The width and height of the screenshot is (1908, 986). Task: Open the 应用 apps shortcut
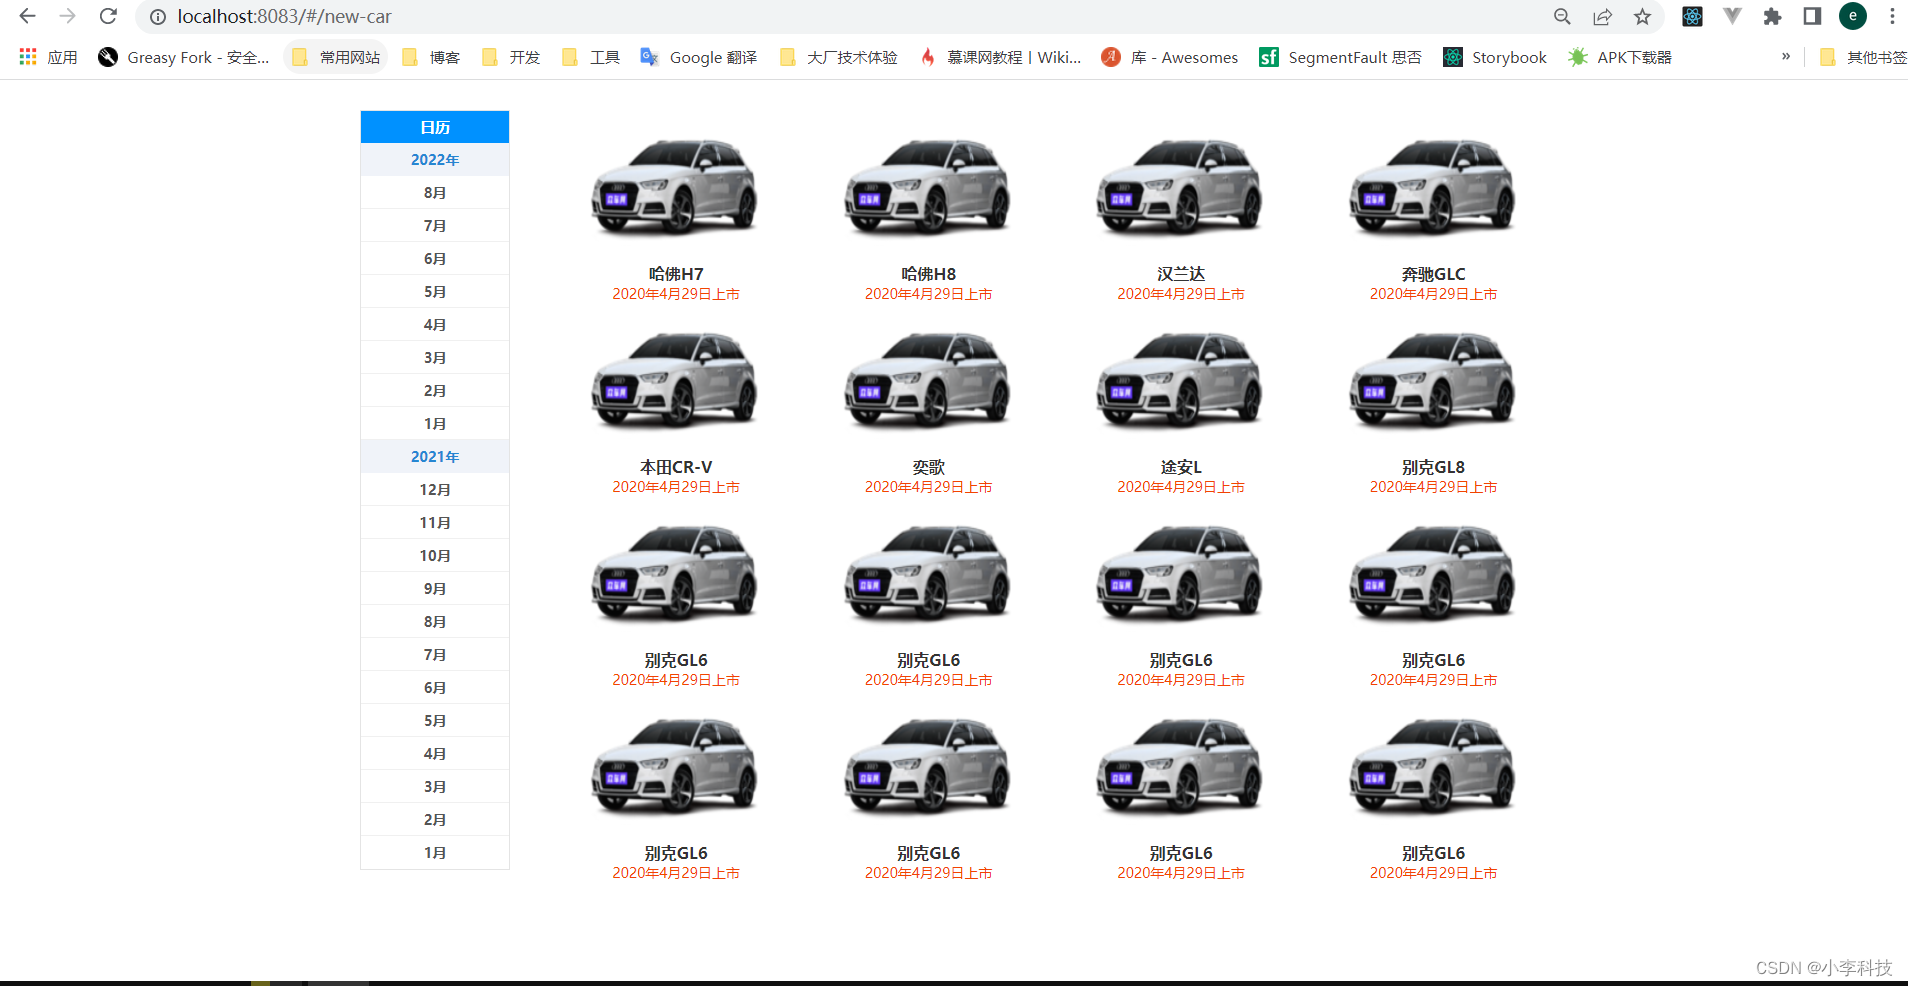tap(48, 57)
